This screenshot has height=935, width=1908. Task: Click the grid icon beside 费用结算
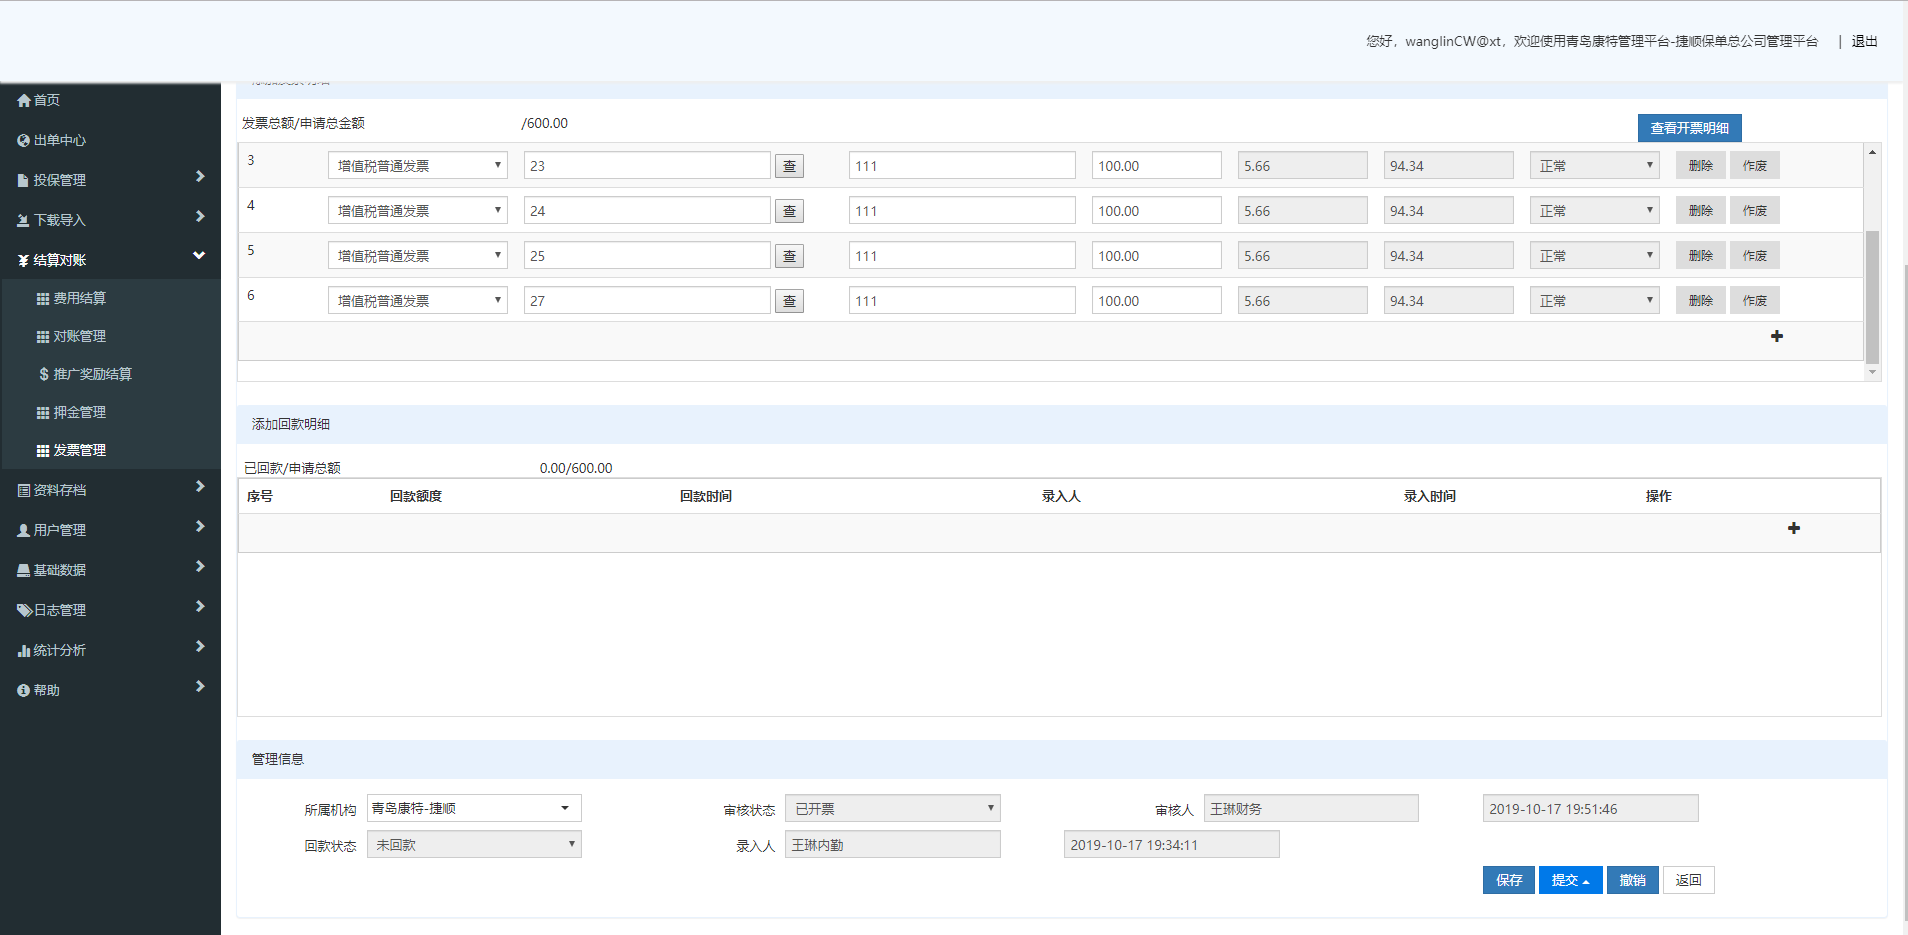pos(43,299)
